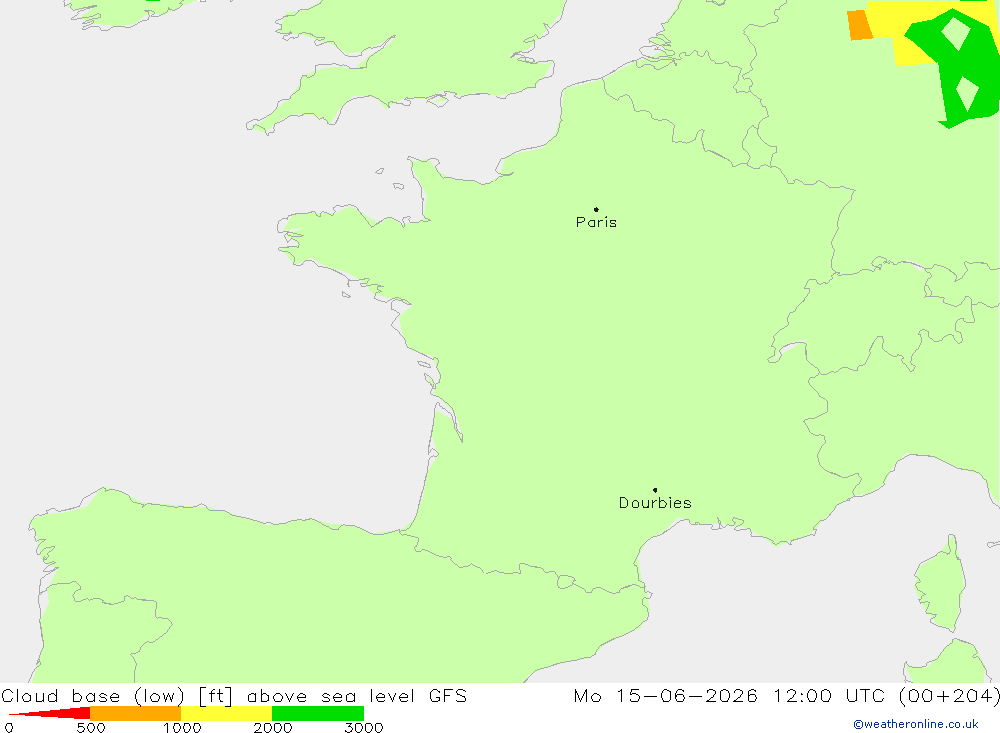Viewport: 1000px width, 733px height.
Task: Open the weatheronline.co.uk copyright link
Action: (916, 724)
